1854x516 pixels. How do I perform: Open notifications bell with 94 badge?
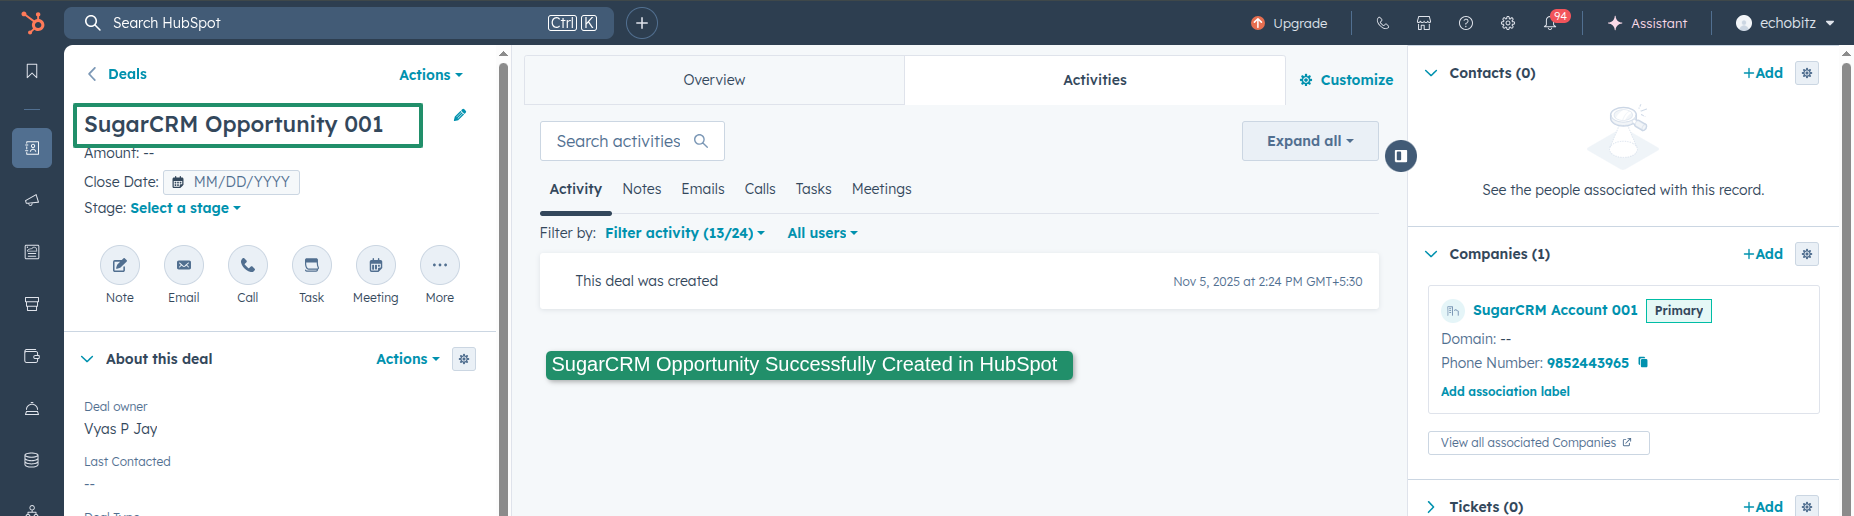pyautogui.click(x=1551, y=22)
